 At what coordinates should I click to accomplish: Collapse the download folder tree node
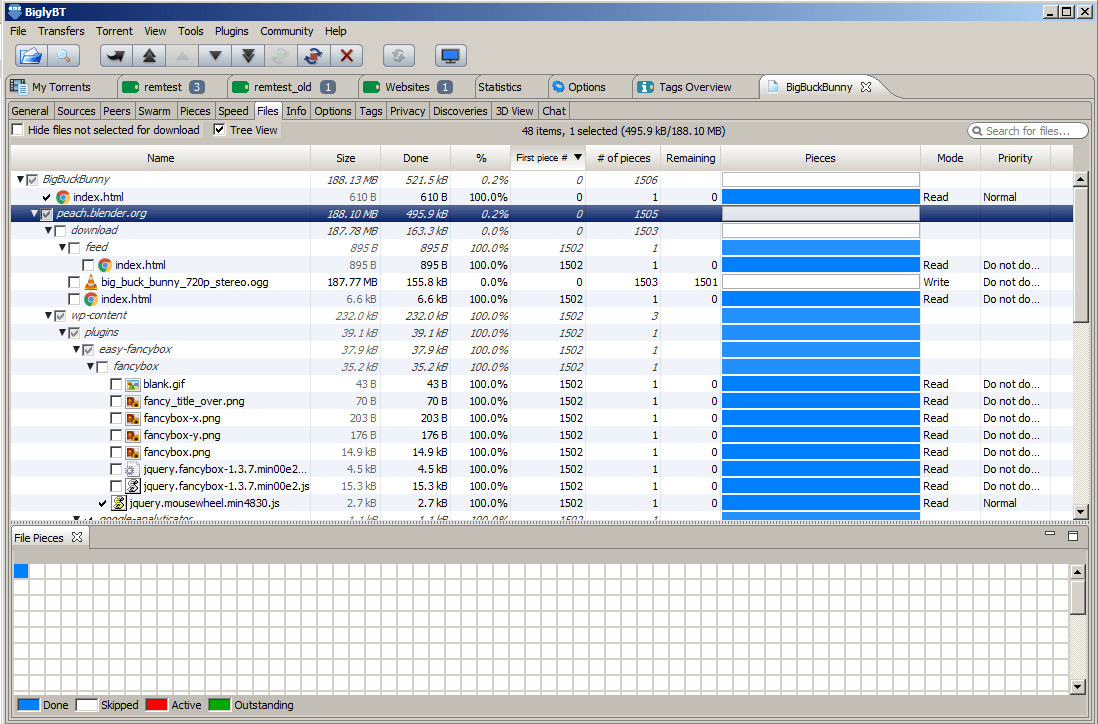click(48, 231)
